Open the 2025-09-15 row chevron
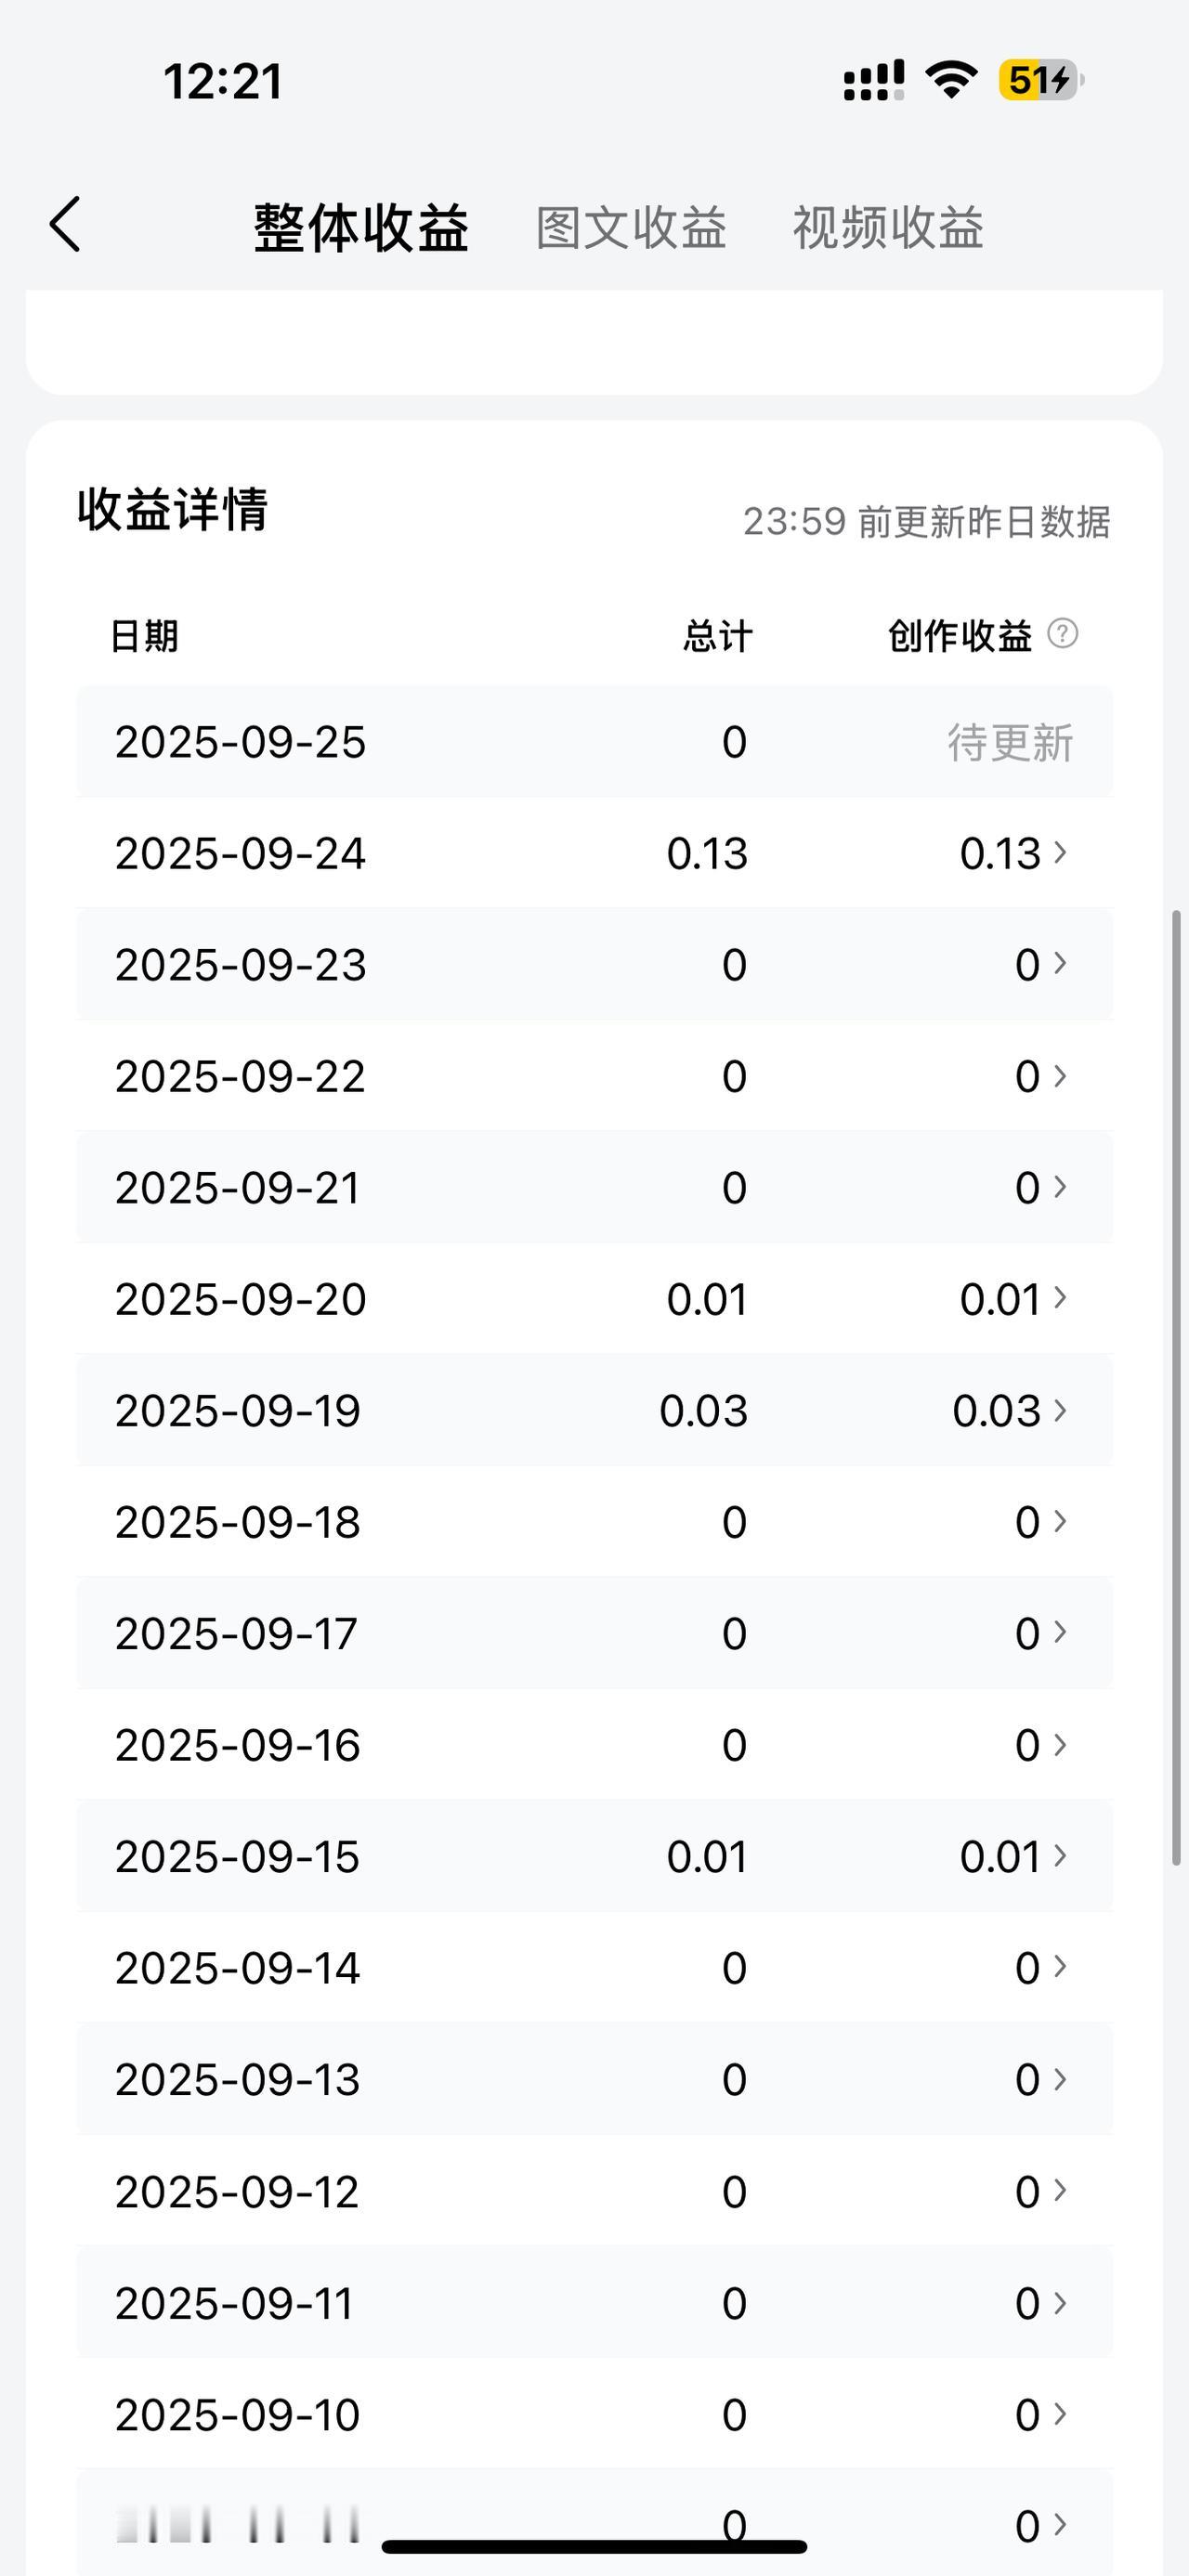The image size is (1189, 2576). (x=1060, y=1856)
